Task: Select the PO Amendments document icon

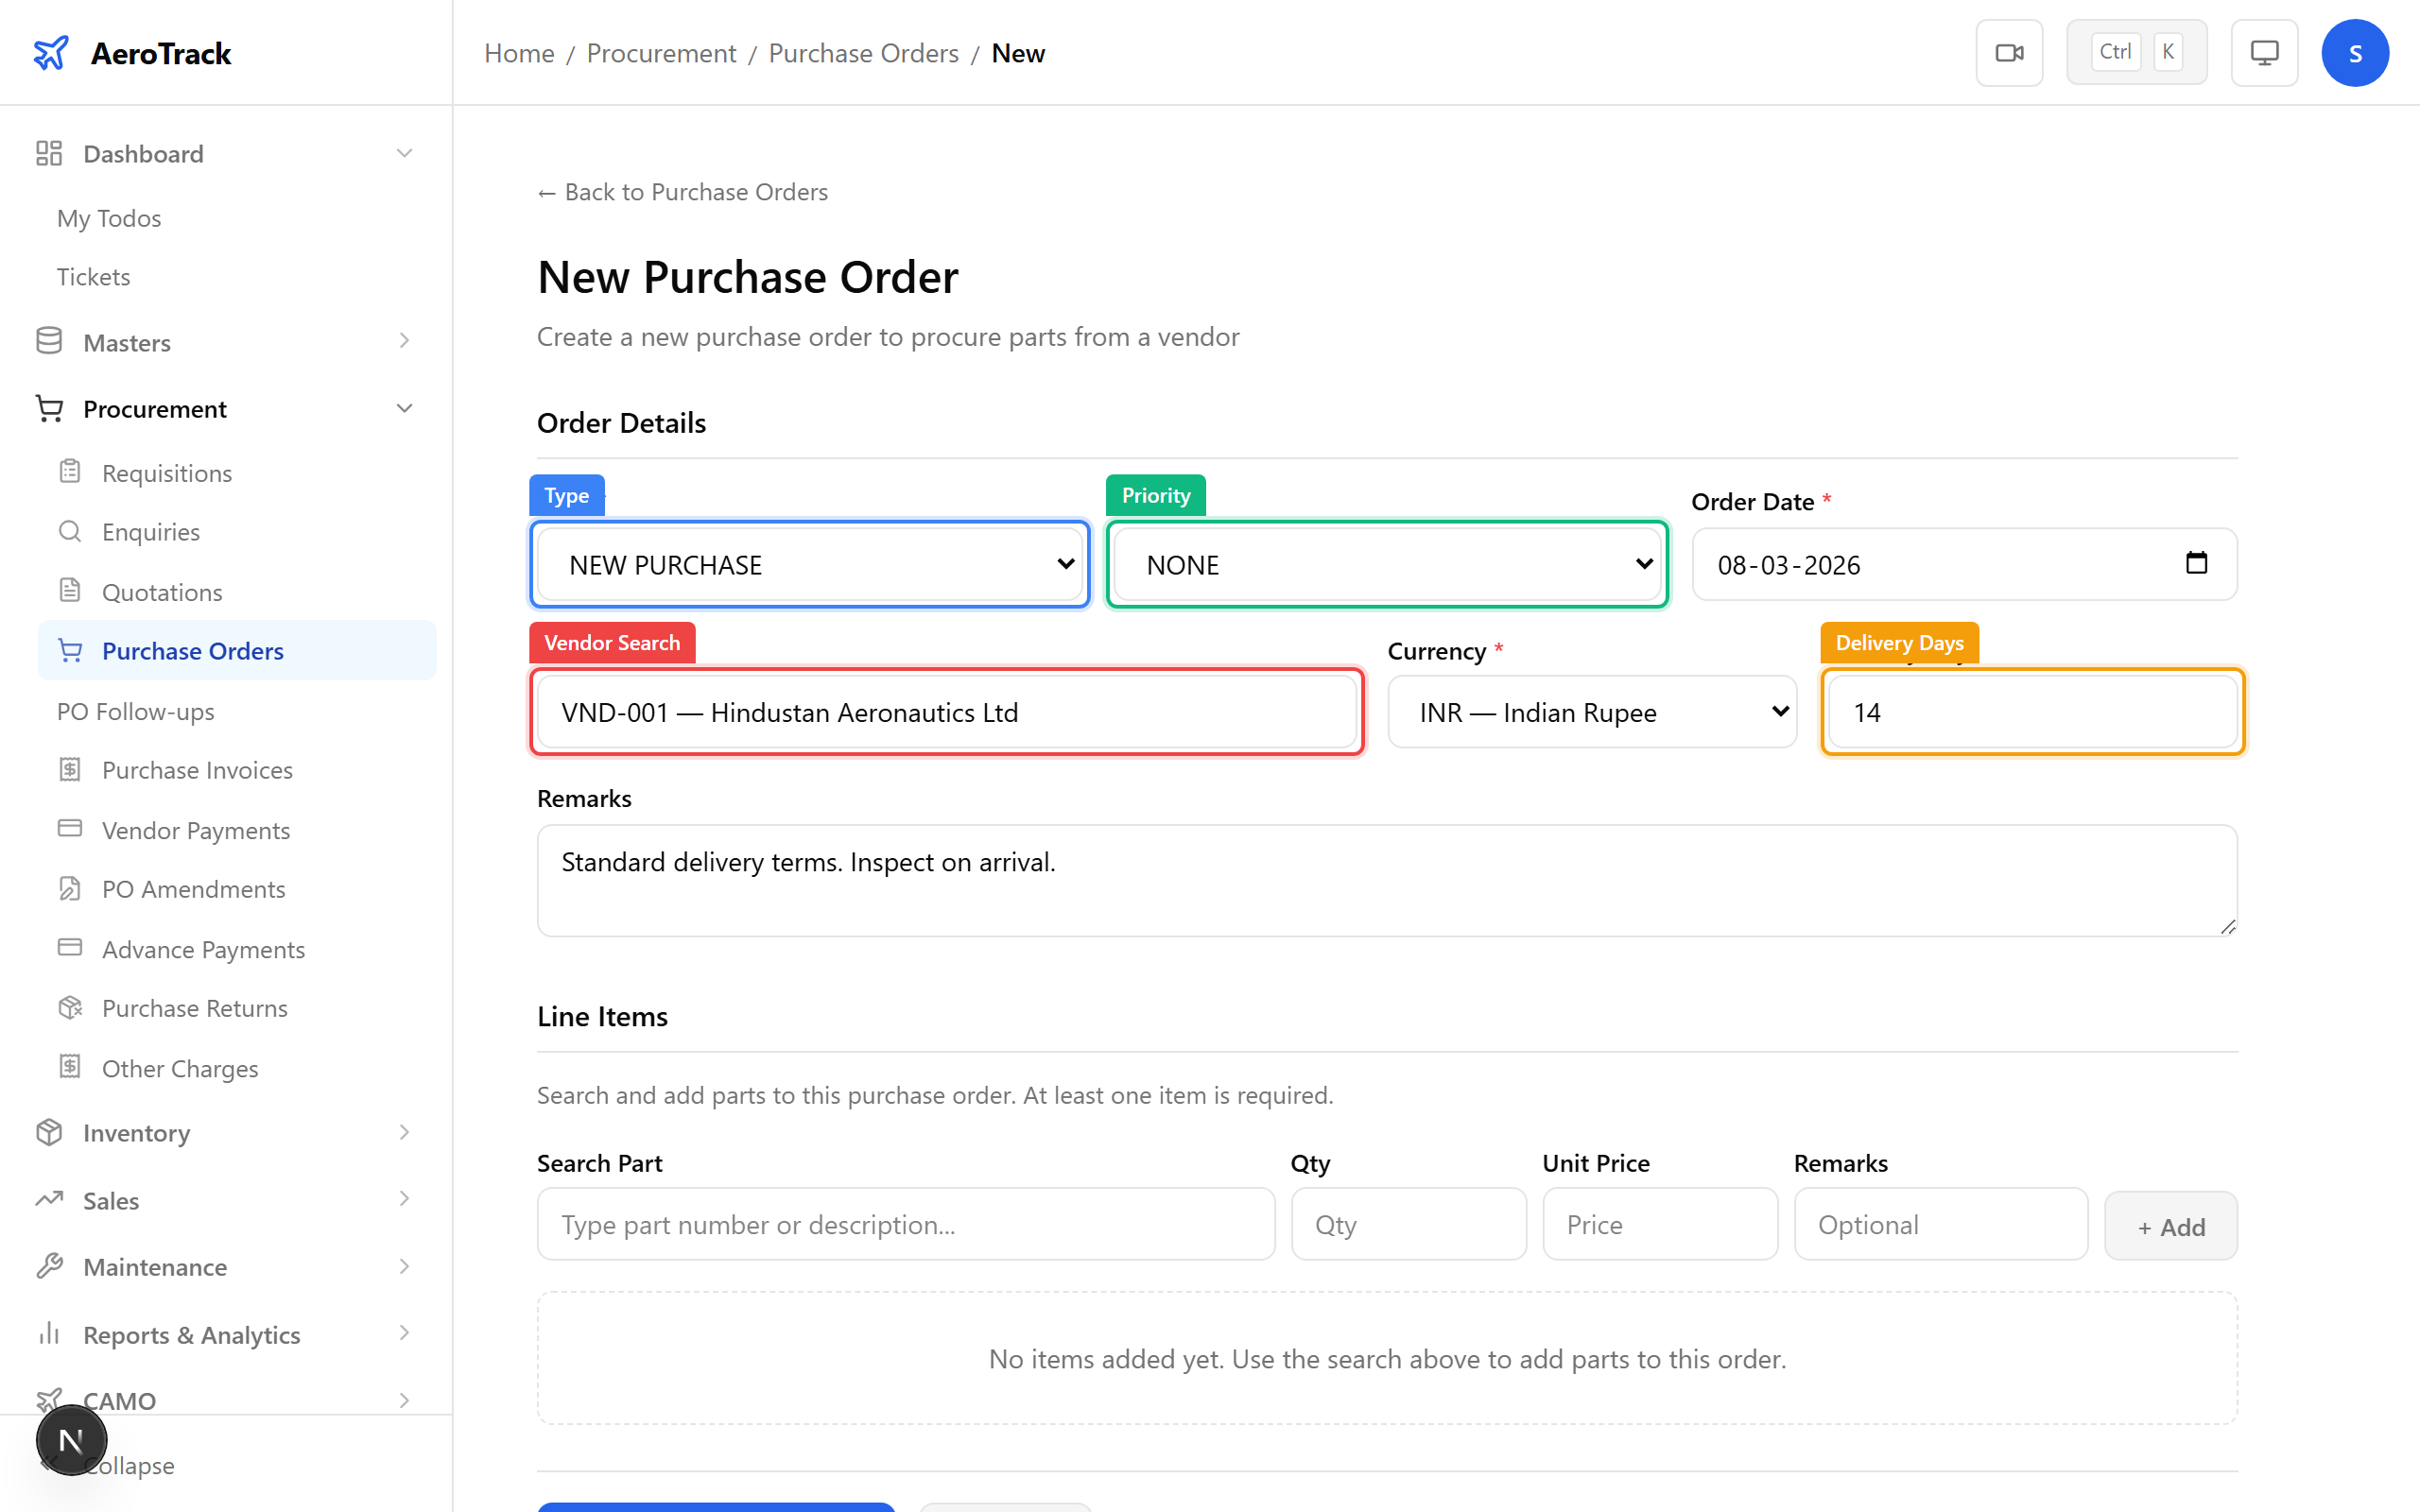Action: pyautogui.click(x=69, y=888)
